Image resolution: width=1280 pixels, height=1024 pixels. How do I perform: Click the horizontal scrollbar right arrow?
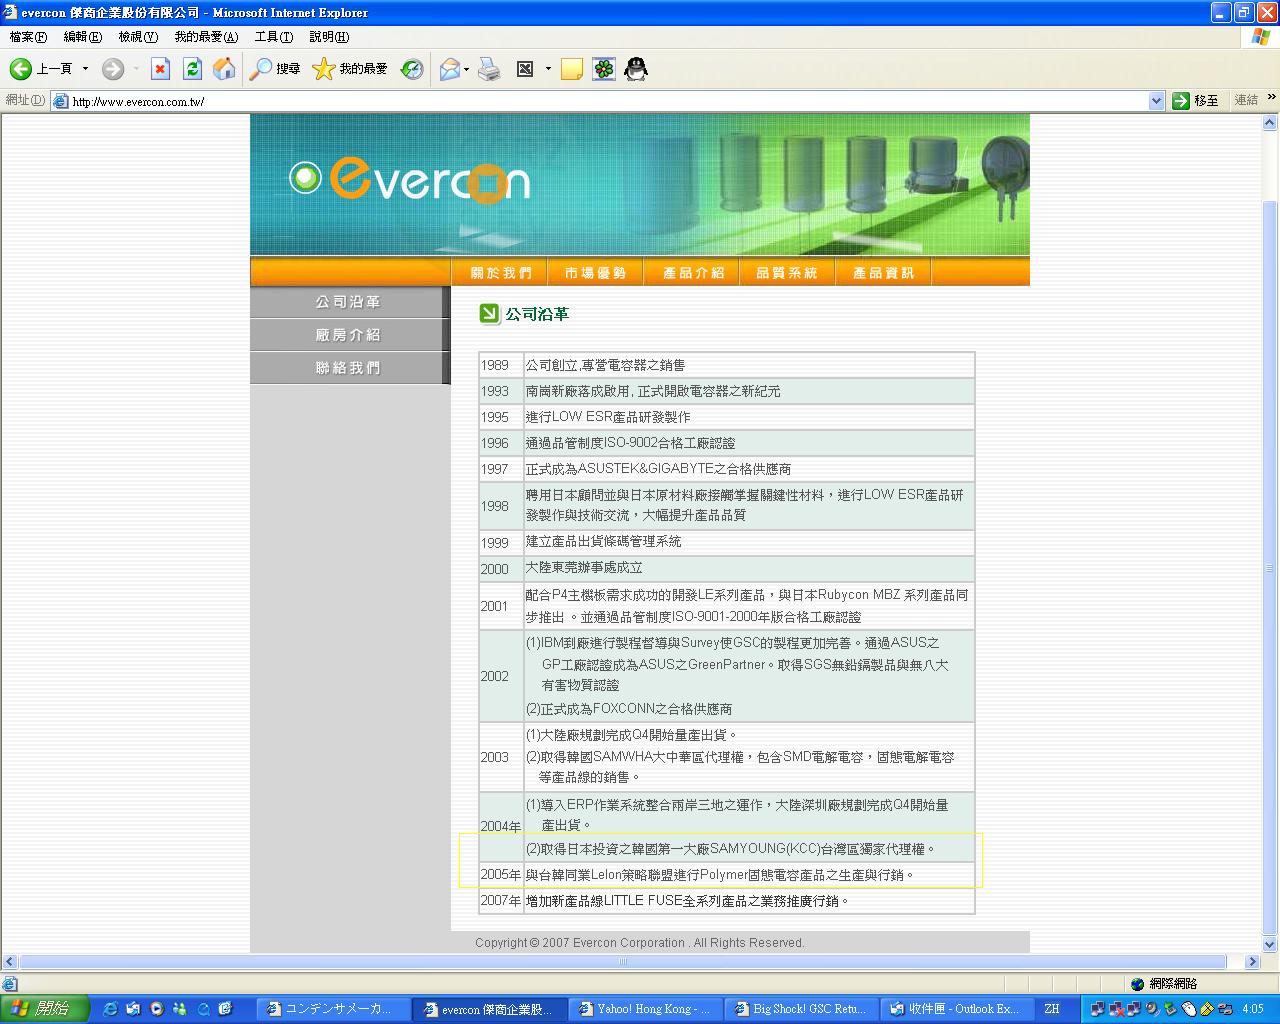[x=1251, y=962]
